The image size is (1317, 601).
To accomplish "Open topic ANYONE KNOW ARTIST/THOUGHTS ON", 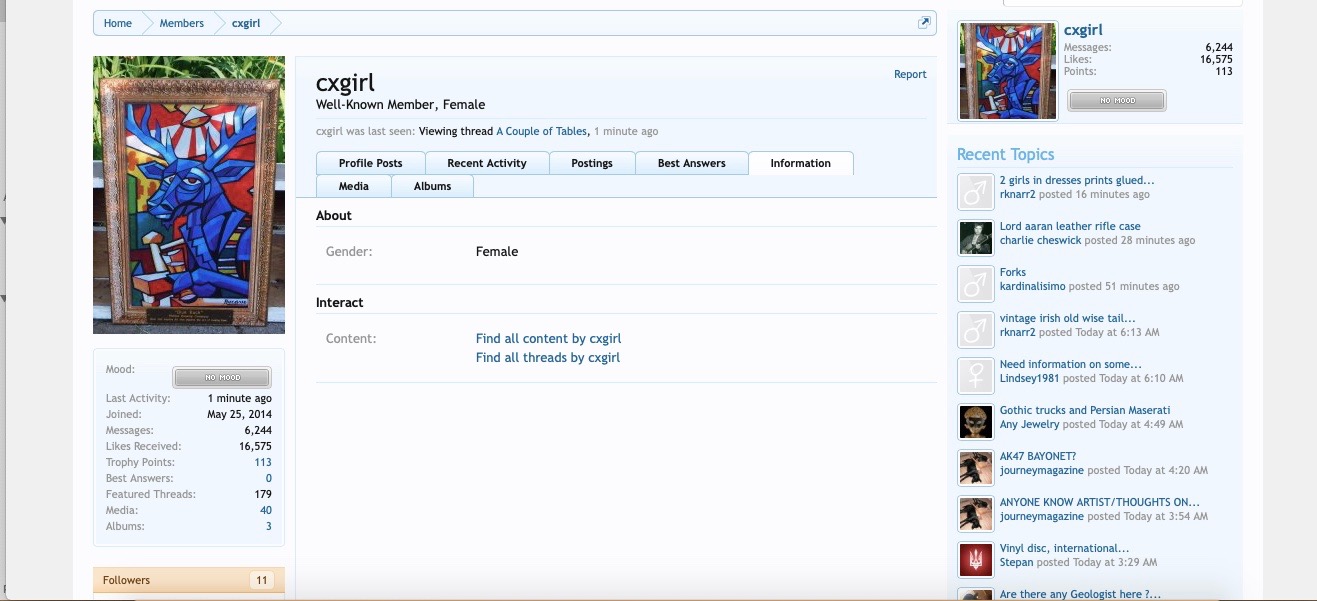I will (1100, 502).
